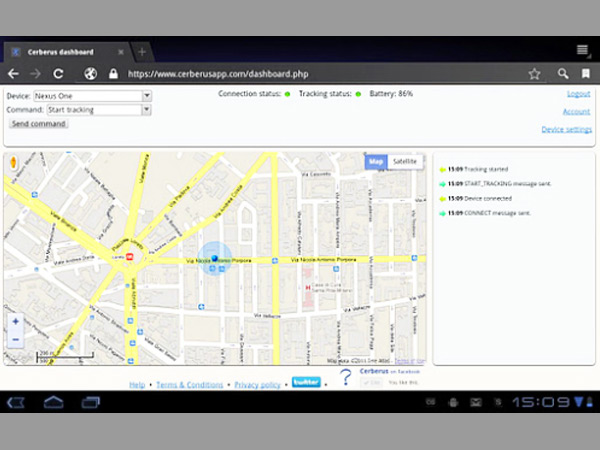The width and height of the screenshot is (600, 450).
Task: Bookmark this page with the star icon
Action: click(535, 74)
